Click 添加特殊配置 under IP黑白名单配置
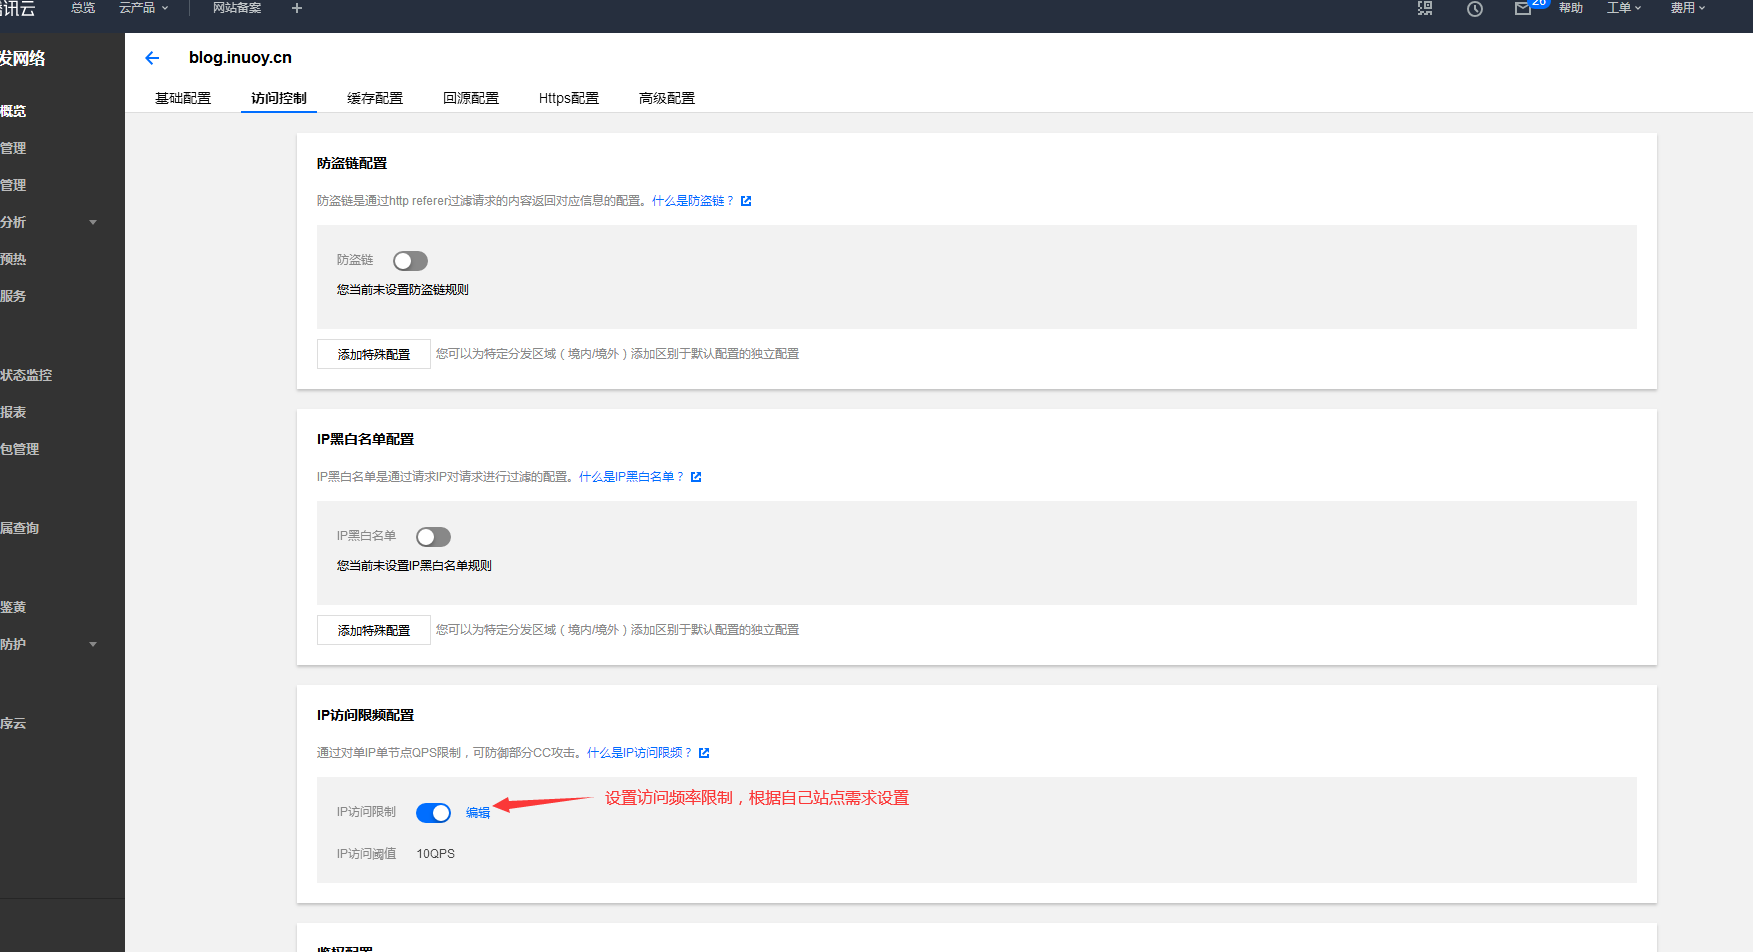 (x=374, y=630)
